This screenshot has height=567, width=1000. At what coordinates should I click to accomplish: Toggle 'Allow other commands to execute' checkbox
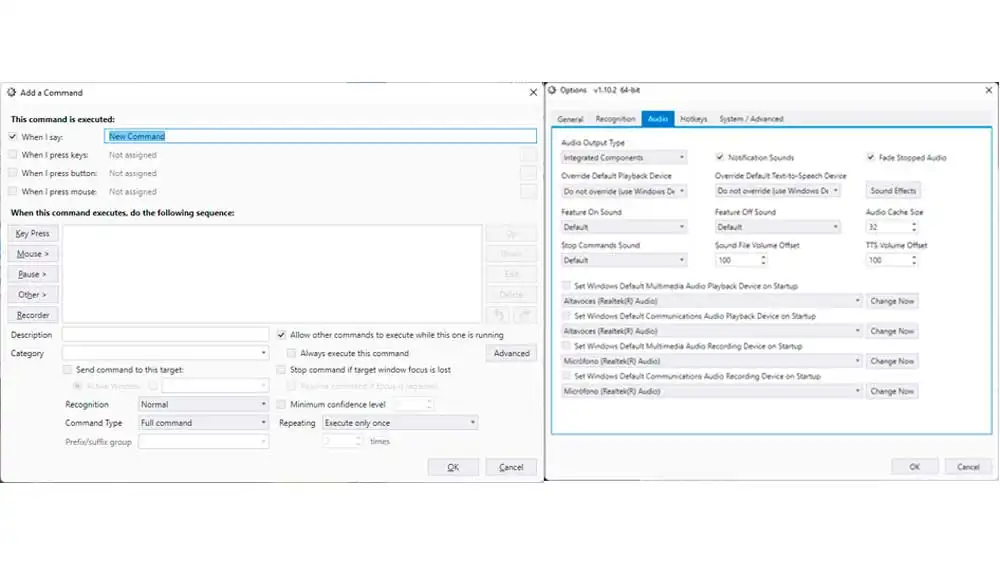[281, 334]
